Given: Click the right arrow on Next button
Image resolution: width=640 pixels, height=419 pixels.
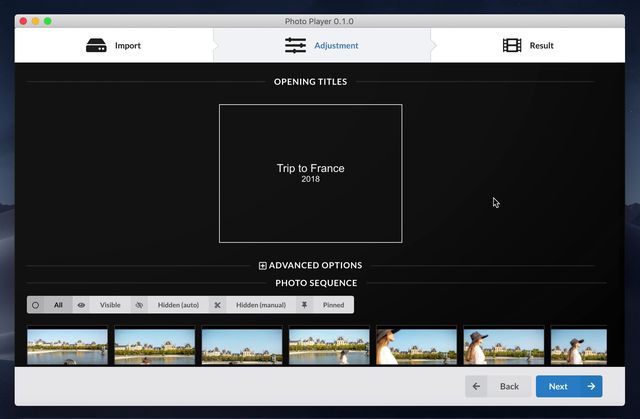Looking at the screenshot, I should [x=591, y=386].
